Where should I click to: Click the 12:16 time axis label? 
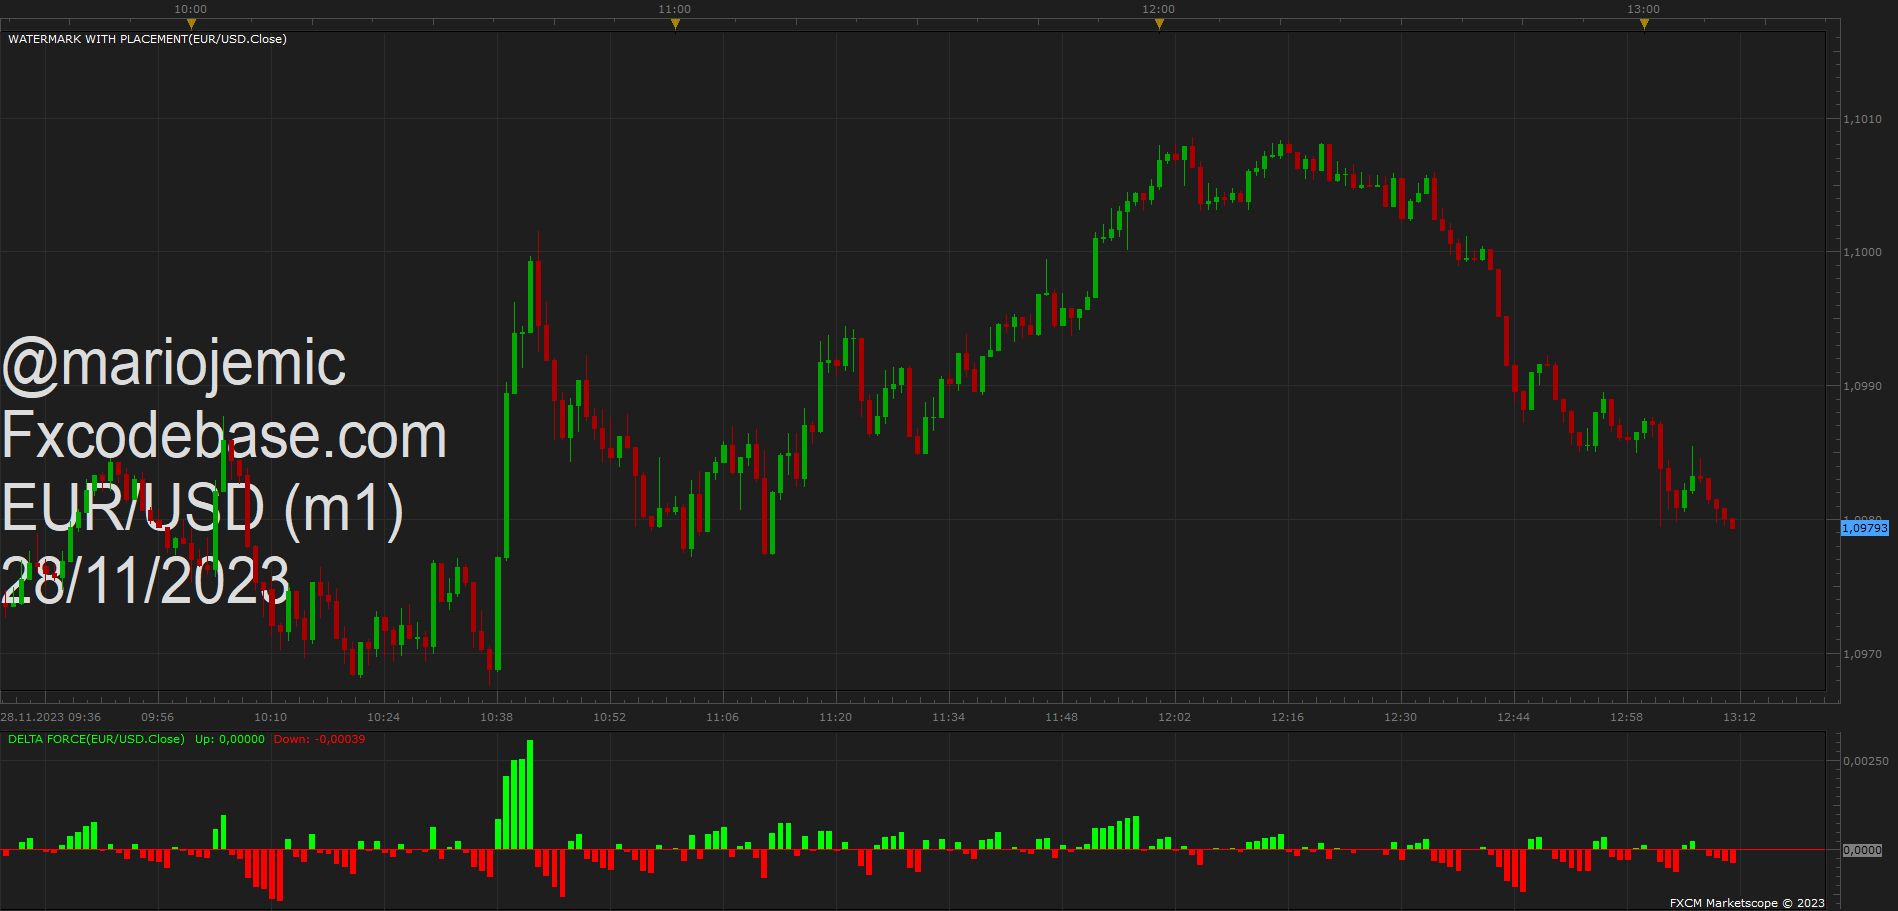click(1287, 717)
